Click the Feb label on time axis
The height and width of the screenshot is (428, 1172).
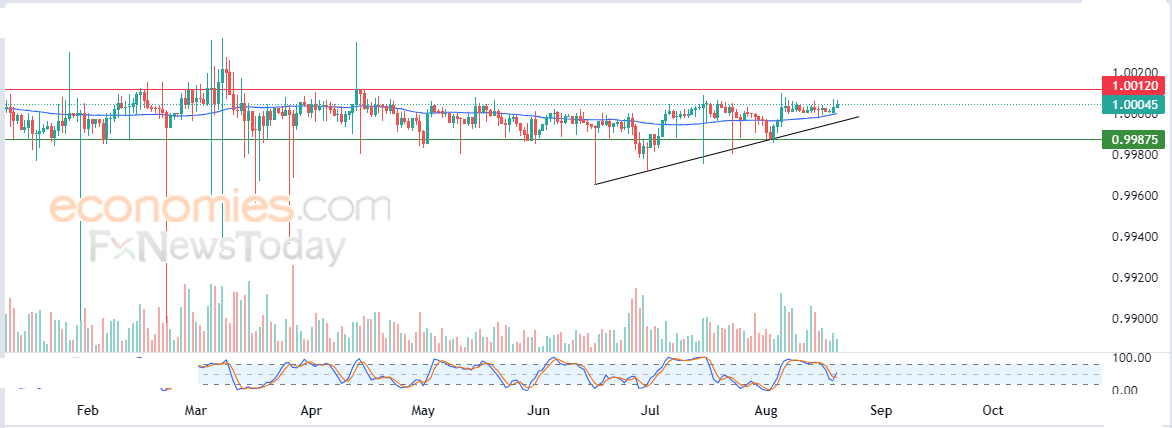point(88,411)
